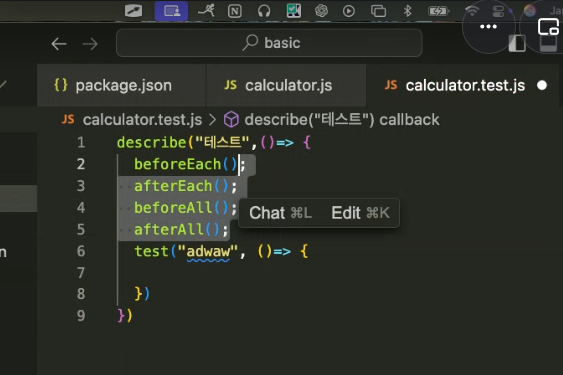563x375 pixels.
Task: Click the headphones icon in the menu bar
Action: tap(264, 11)
